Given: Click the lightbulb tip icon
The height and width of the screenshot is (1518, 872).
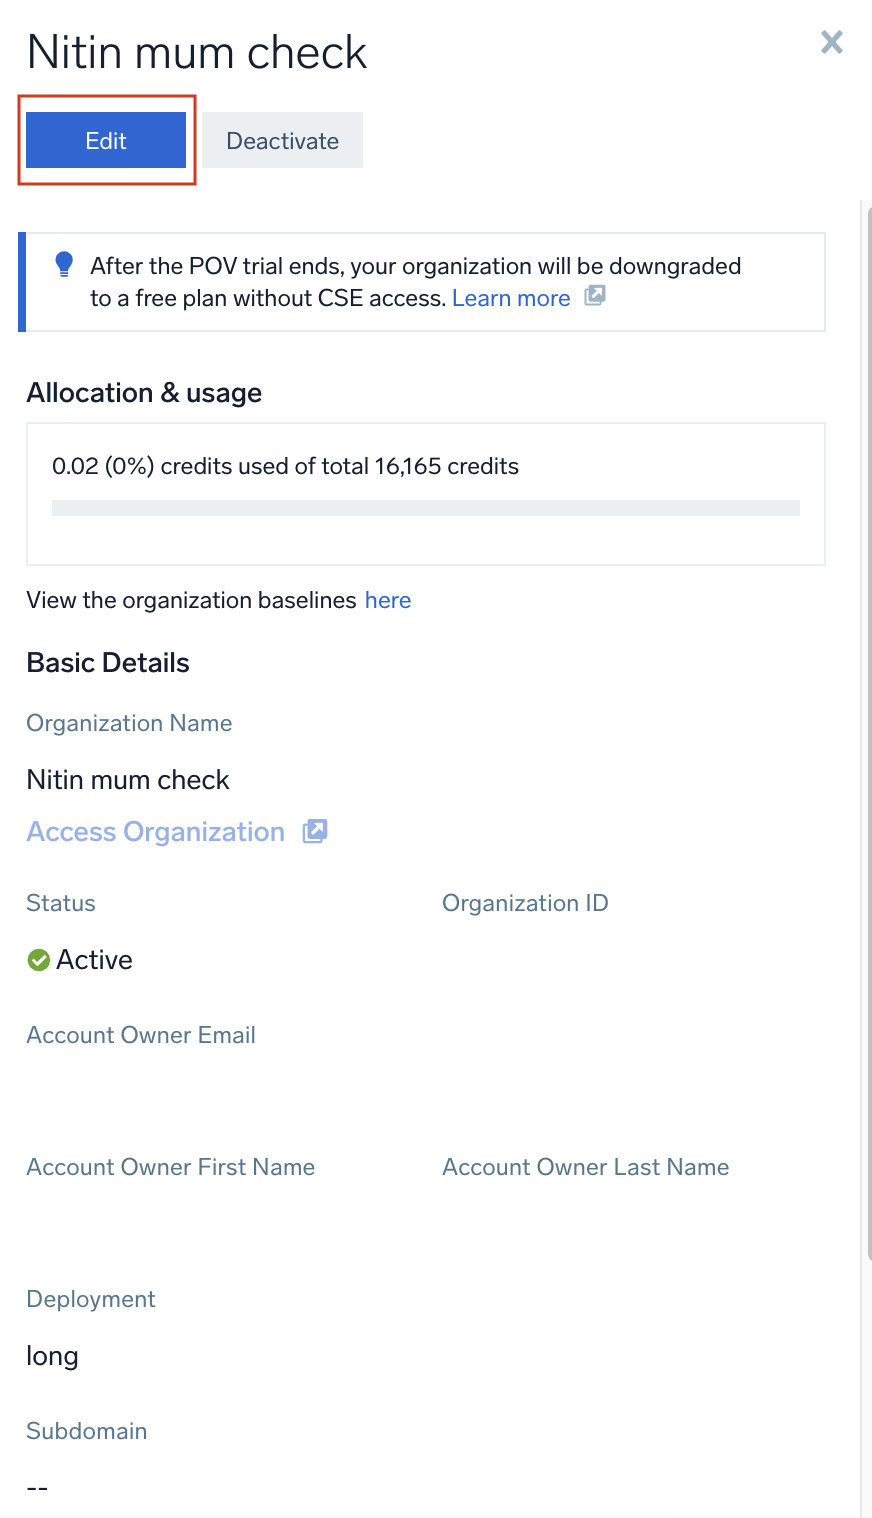Looking at the screenshot, I should [x=64, y=264].
